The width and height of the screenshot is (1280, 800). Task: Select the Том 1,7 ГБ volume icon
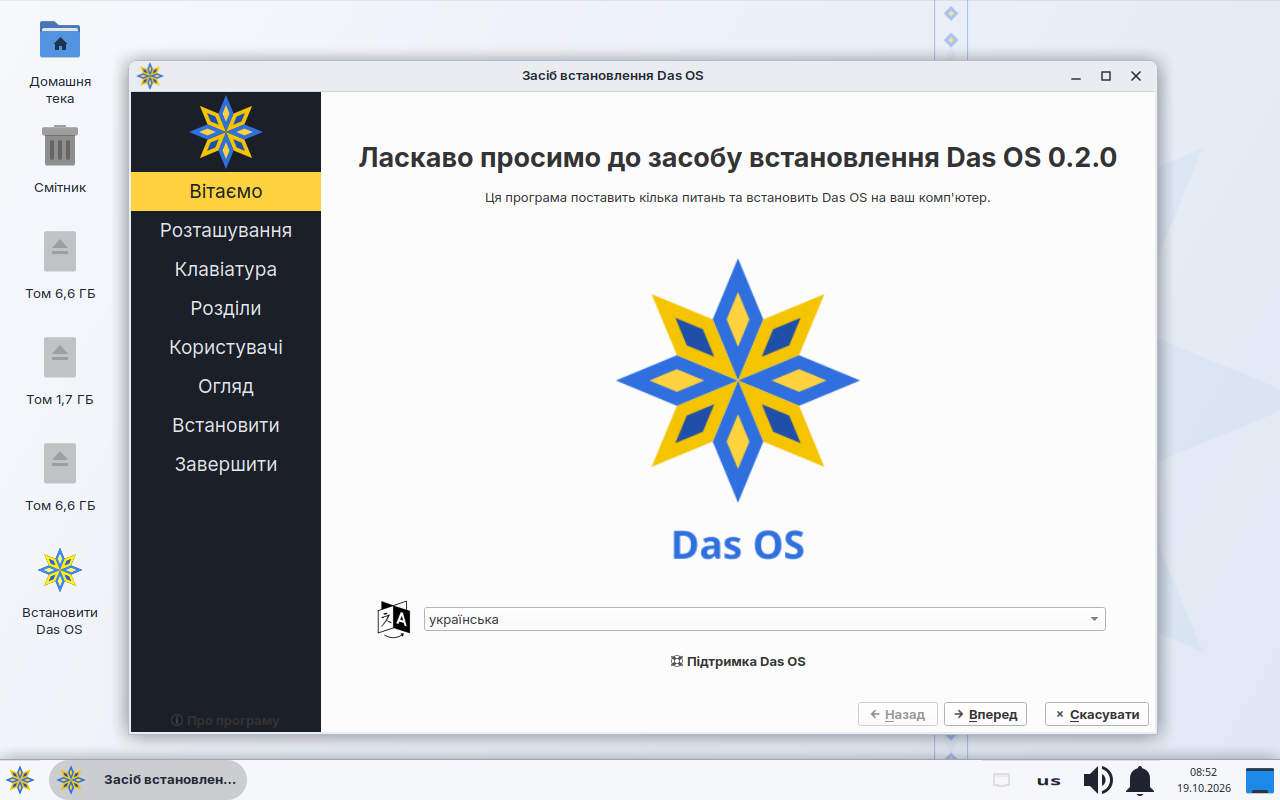click(x=60, y=357)
